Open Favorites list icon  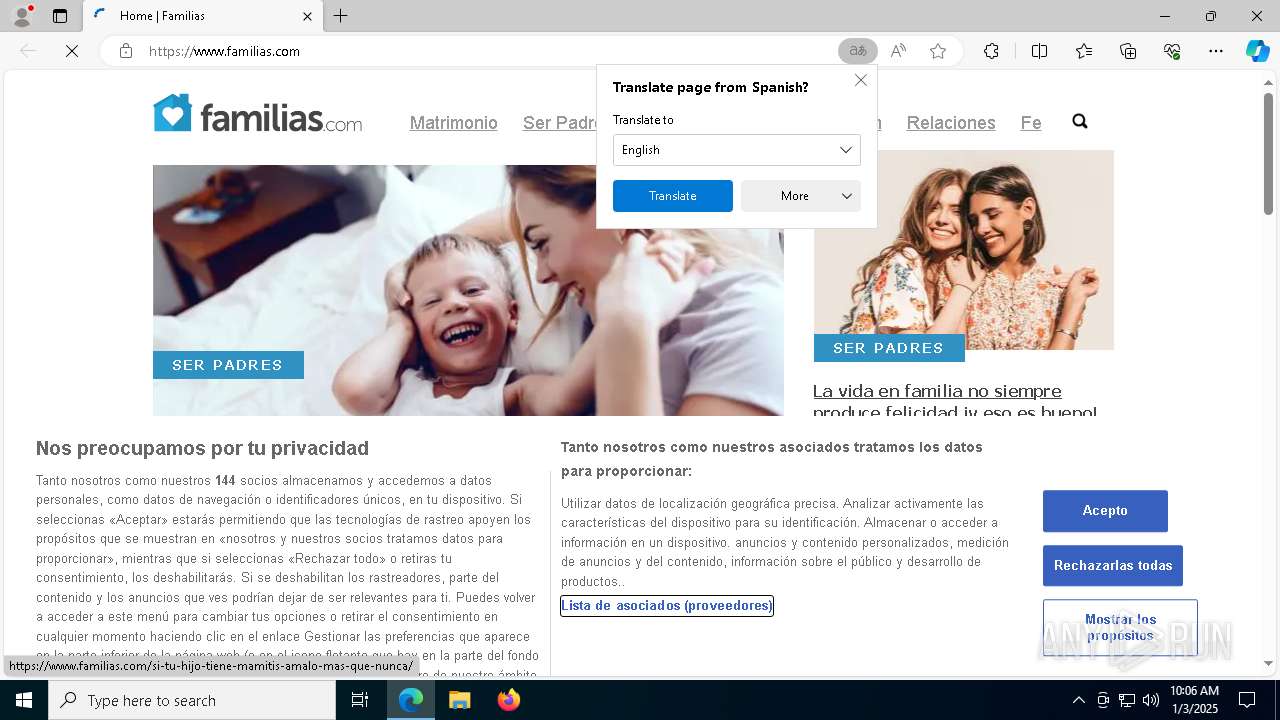pyautogui.click(x=1084, y=51)
